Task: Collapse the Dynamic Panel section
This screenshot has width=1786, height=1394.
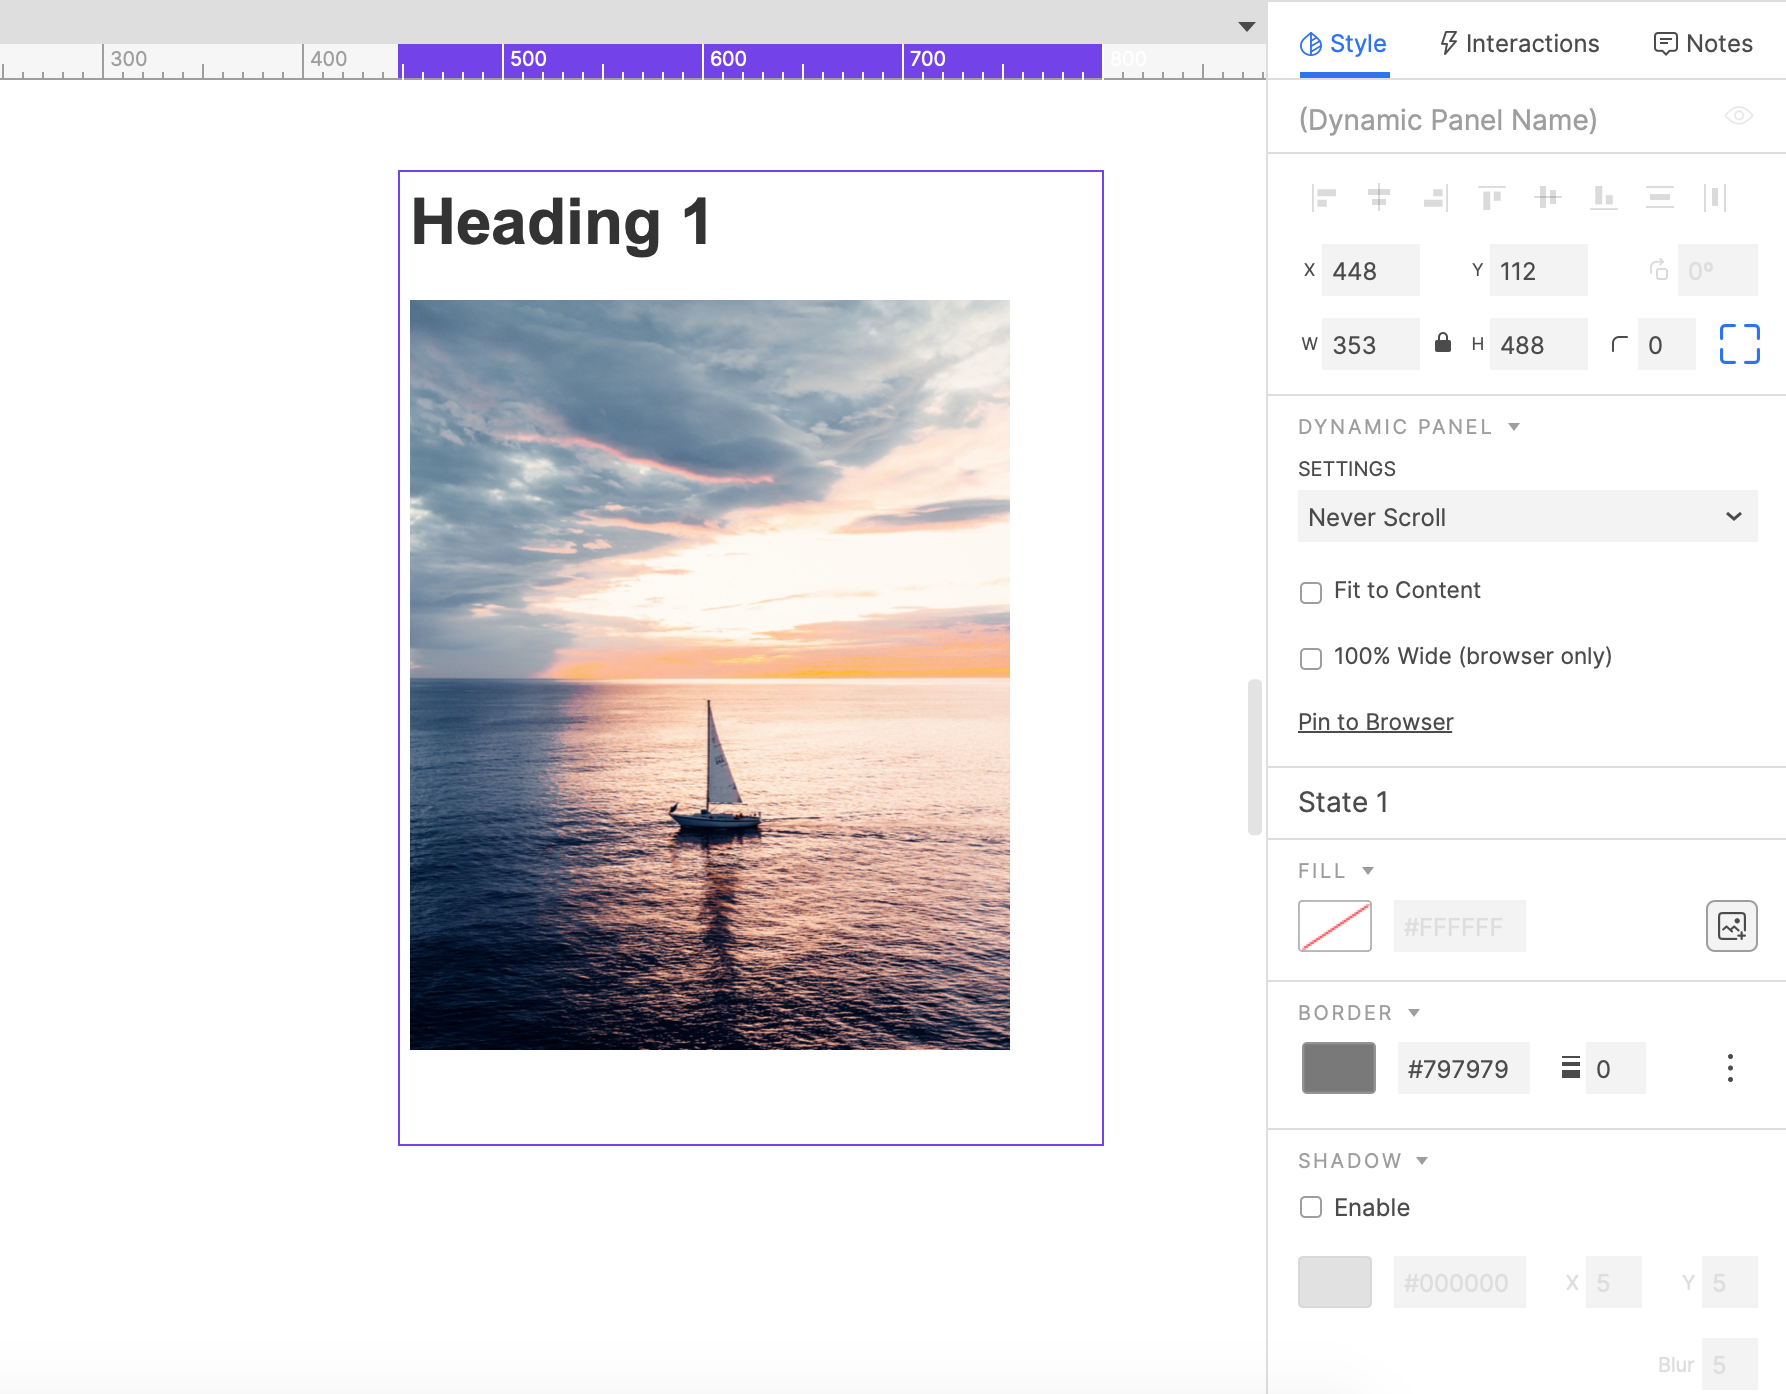Action: [x=1514, y=427]
